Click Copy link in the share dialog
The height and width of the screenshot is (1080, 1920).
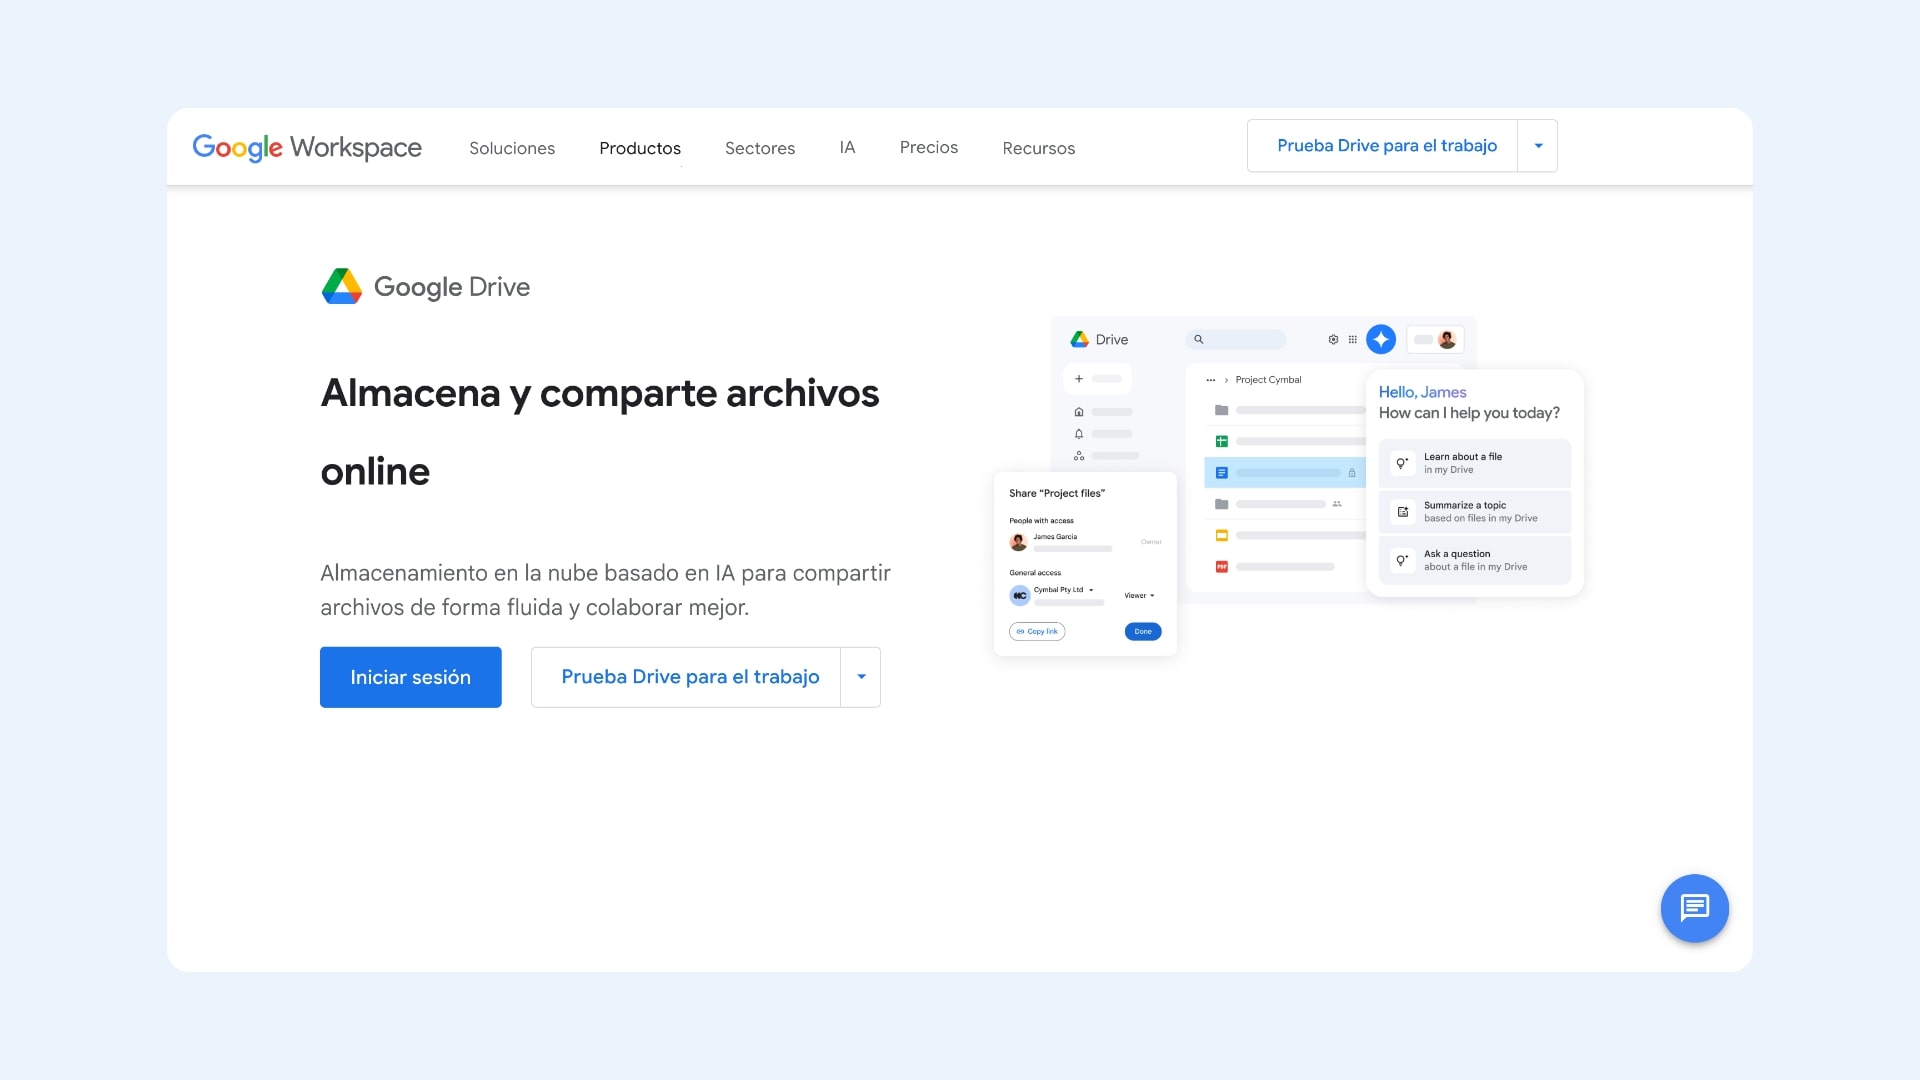click(1037, 631)
